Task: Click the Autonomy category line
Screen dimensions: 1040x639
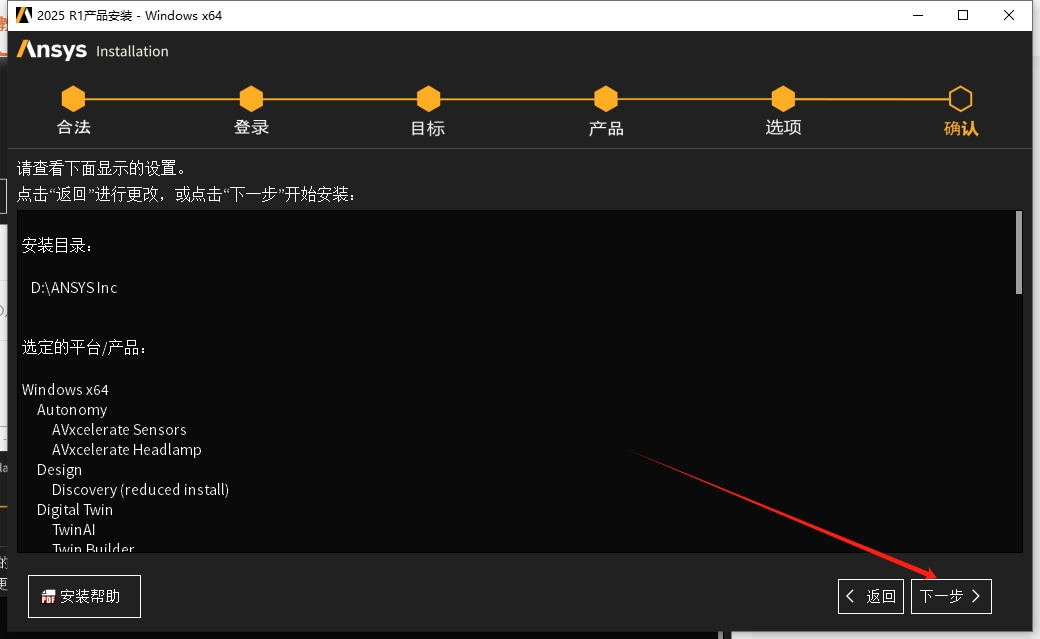Action: point(72,409)
